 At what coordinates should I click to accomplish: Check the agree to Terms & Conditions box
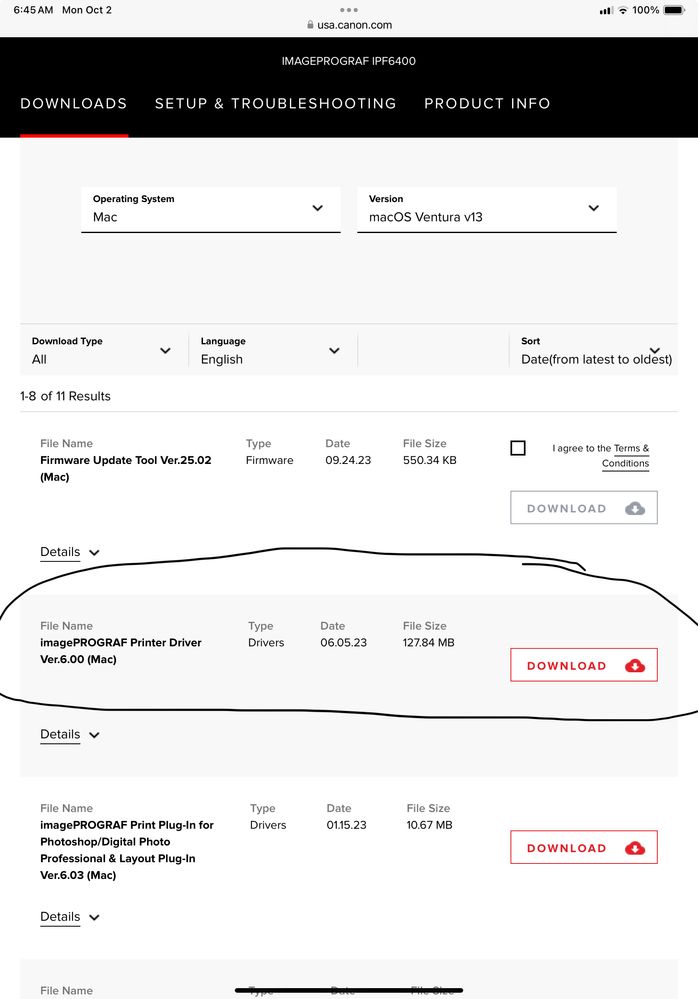[x=518, y=448]
